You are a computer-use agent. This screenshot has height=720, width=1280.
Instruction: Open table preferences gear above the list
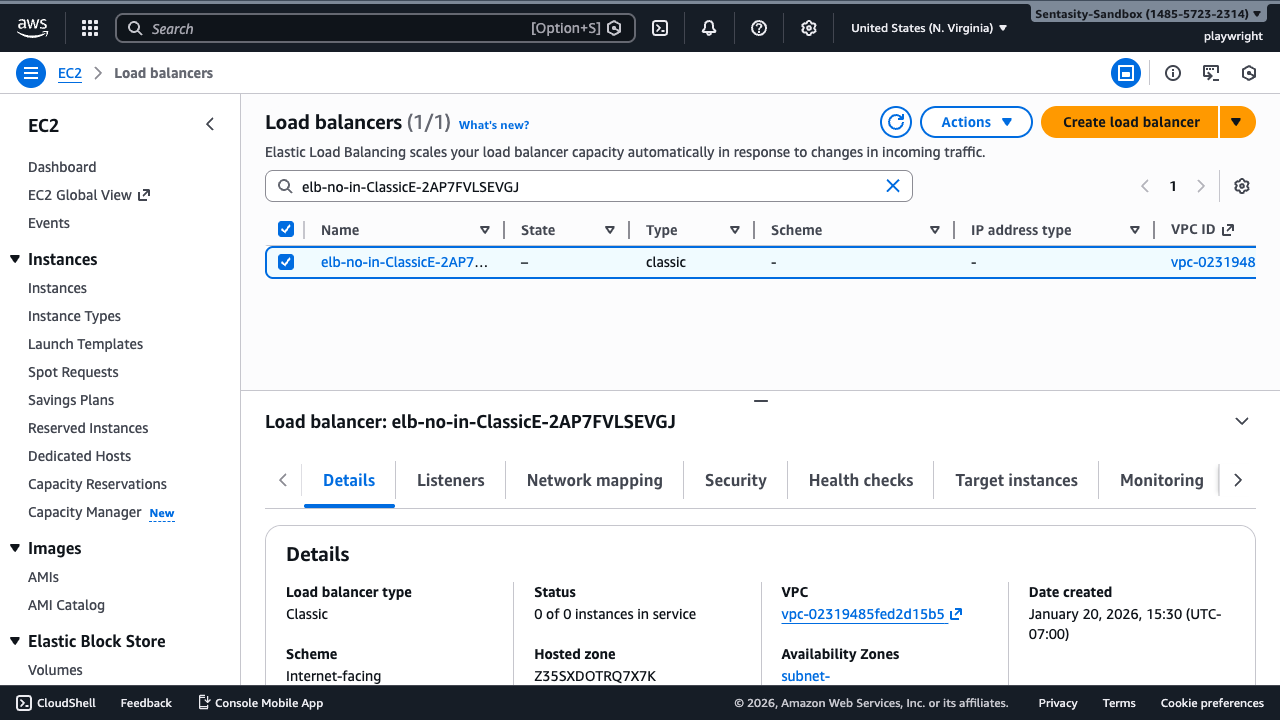tap(1241, 186)
